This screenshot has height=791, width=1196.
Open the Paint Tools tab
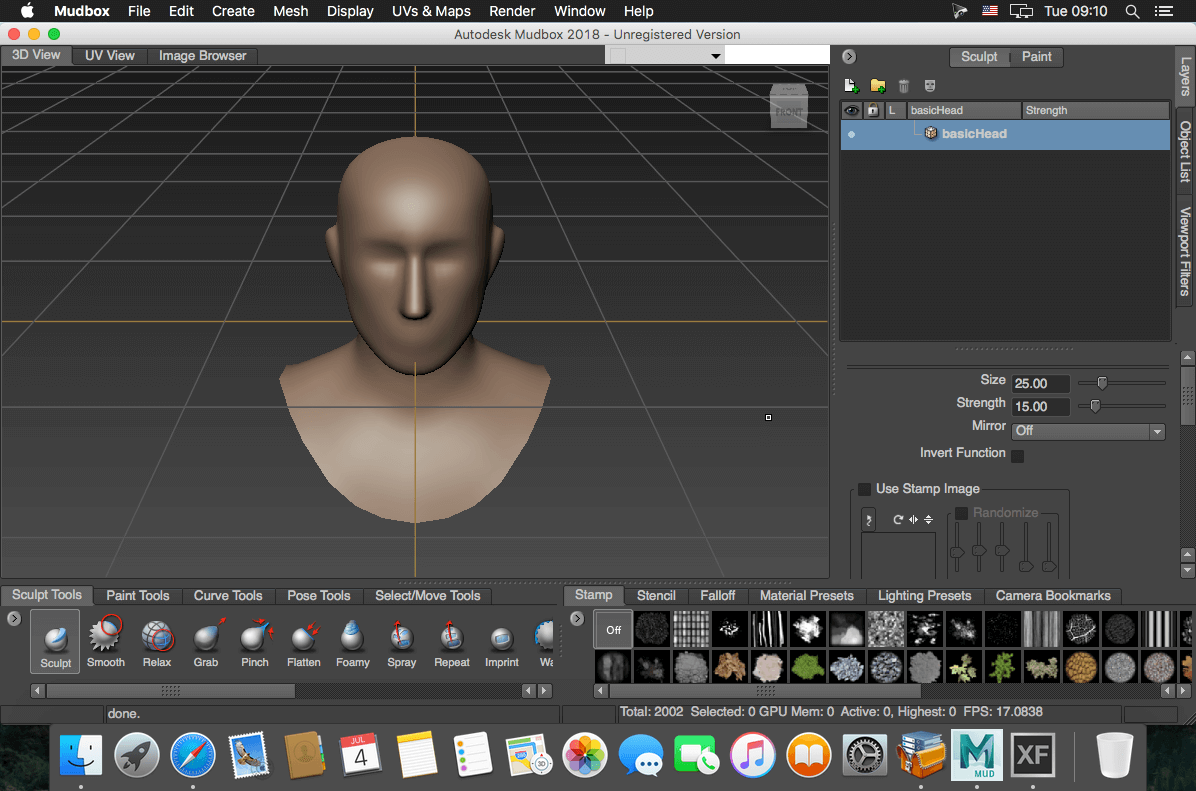(137, 596)
